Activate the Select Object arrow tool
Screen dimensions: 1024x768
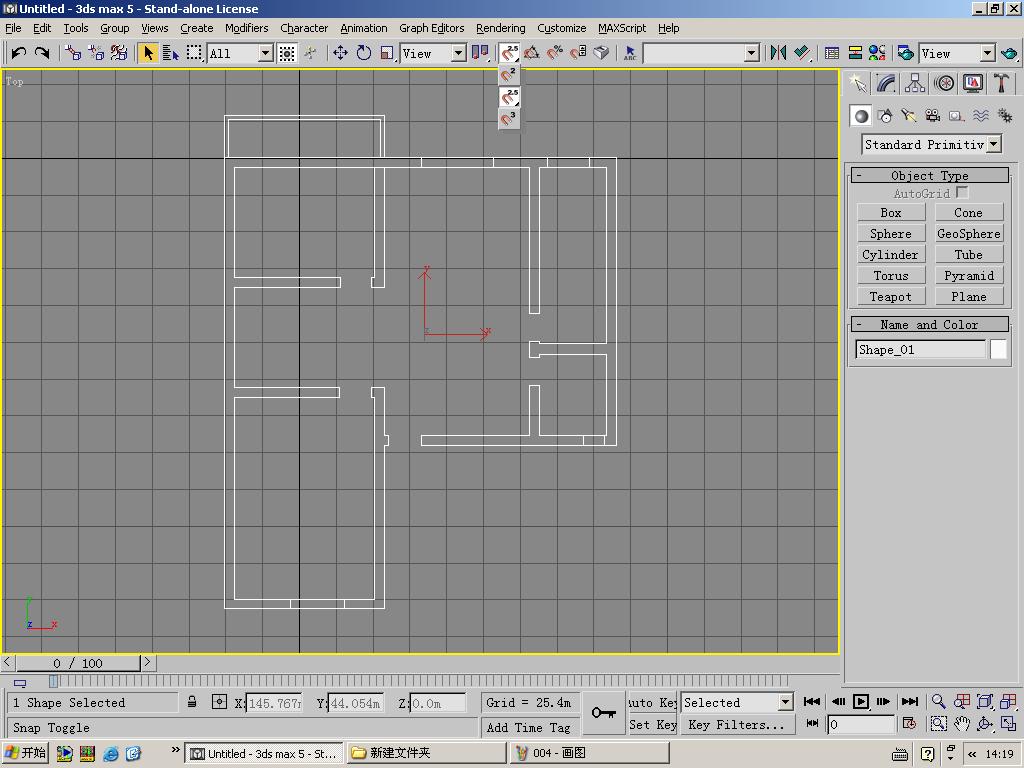(148, 53)
